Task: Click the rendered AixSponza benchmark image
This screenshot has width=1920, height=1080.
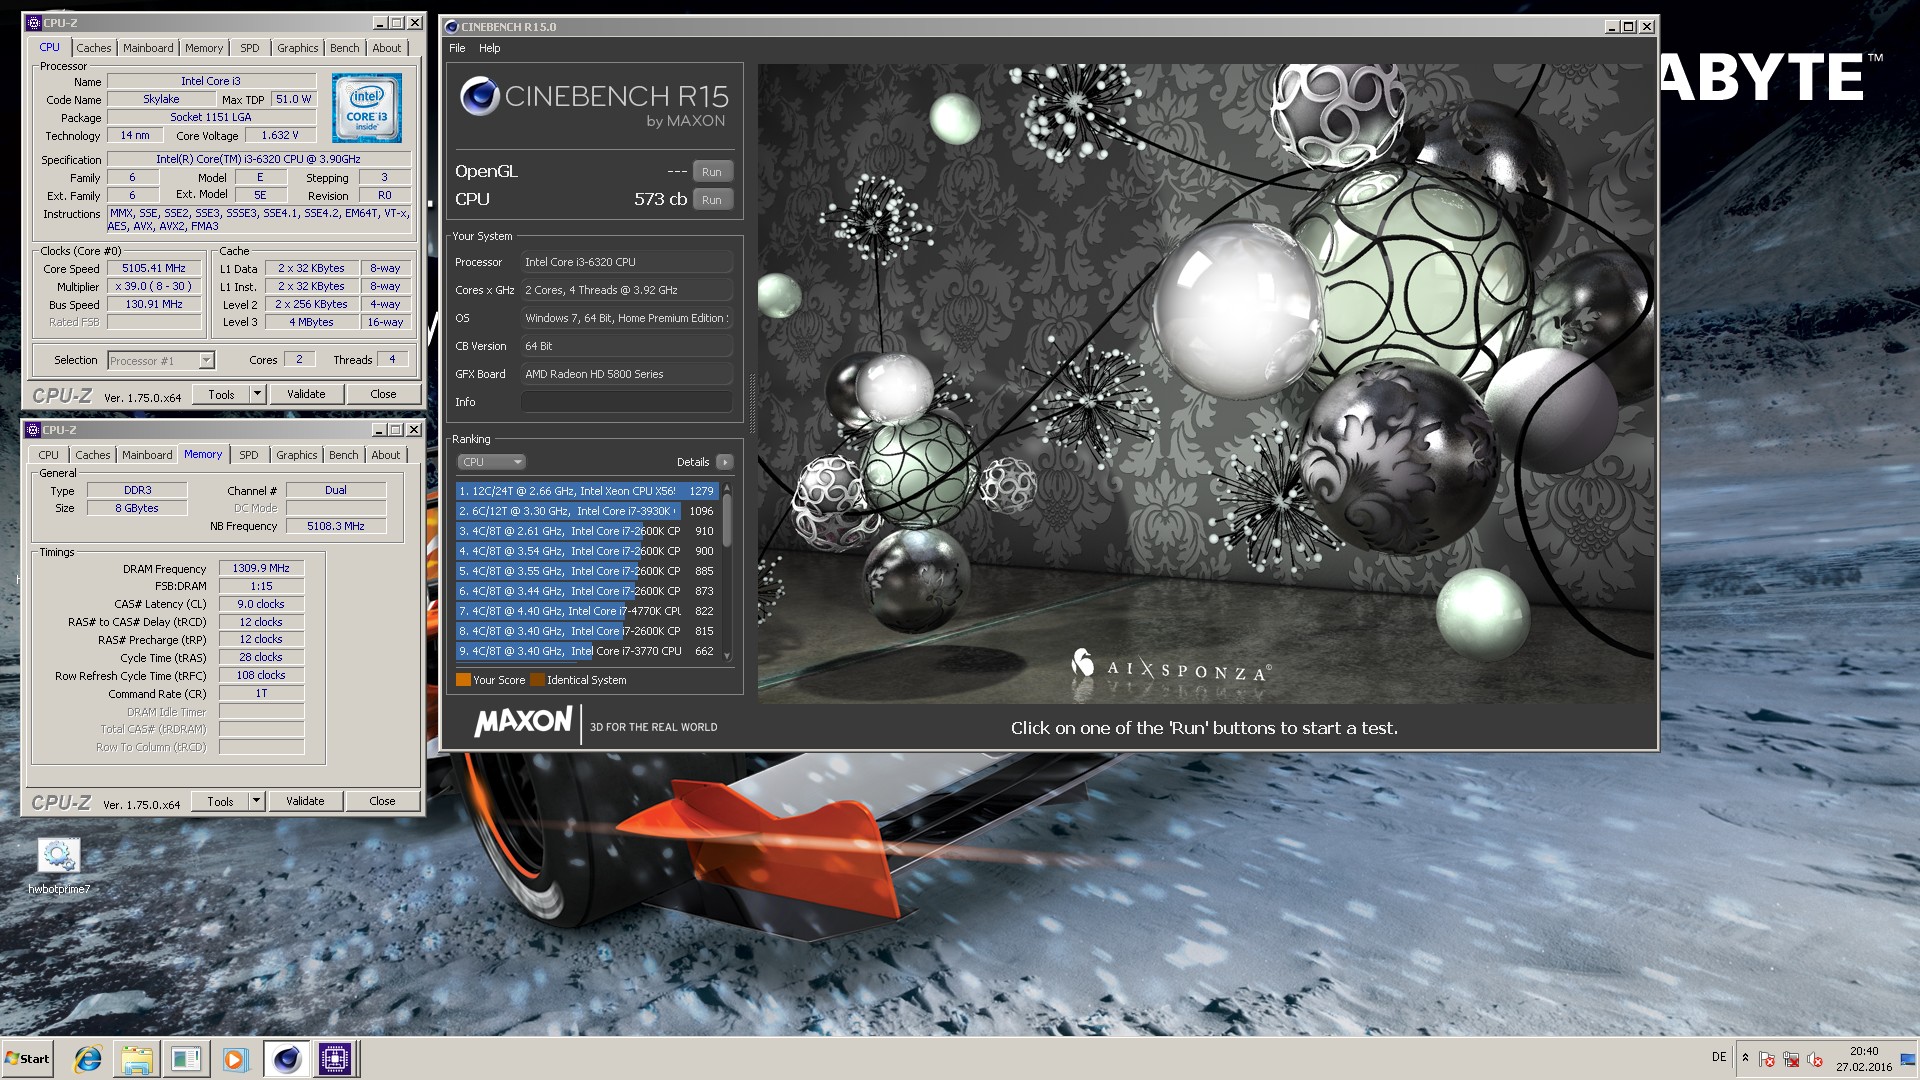Action: [1205, 384]
